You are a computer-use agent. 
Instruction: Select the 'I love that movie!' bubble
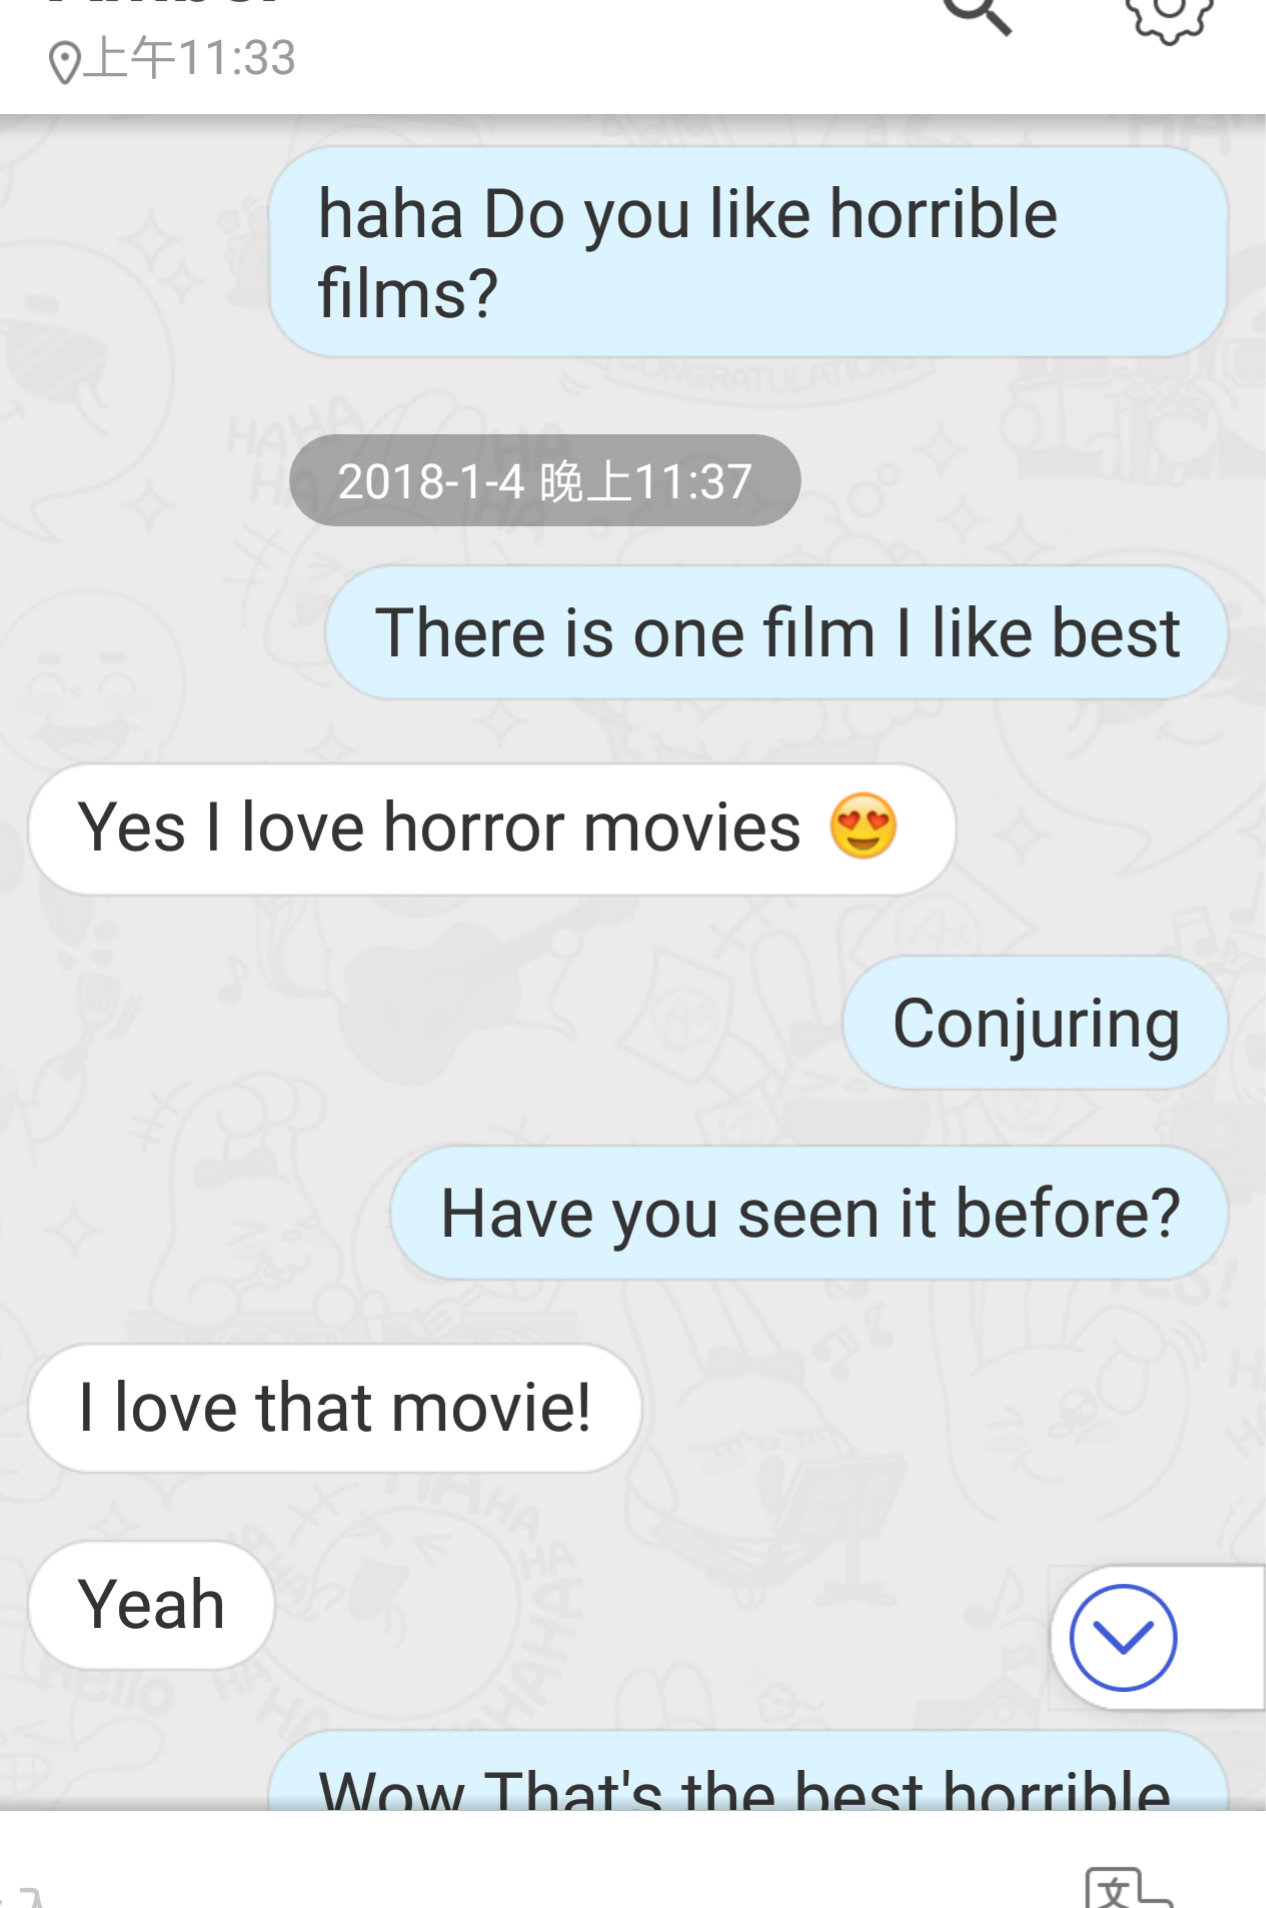pyautogui.click(x=335, y=1407)
